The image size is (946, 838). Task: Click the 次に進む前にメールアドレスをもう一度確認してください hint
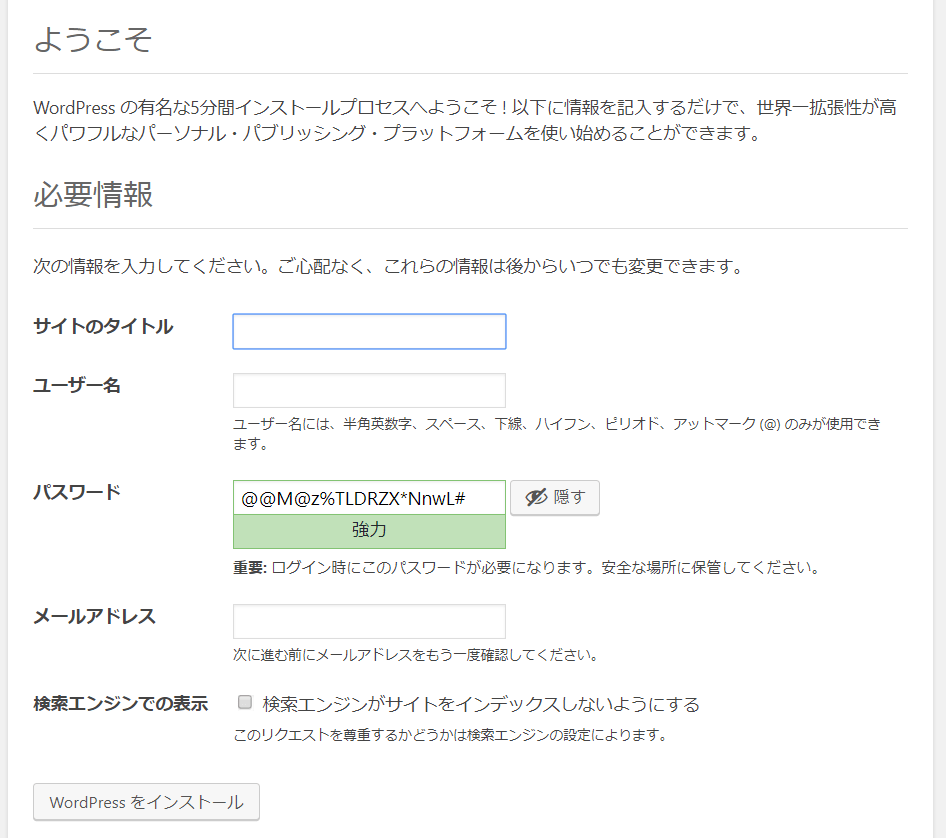tap(416, 655)
